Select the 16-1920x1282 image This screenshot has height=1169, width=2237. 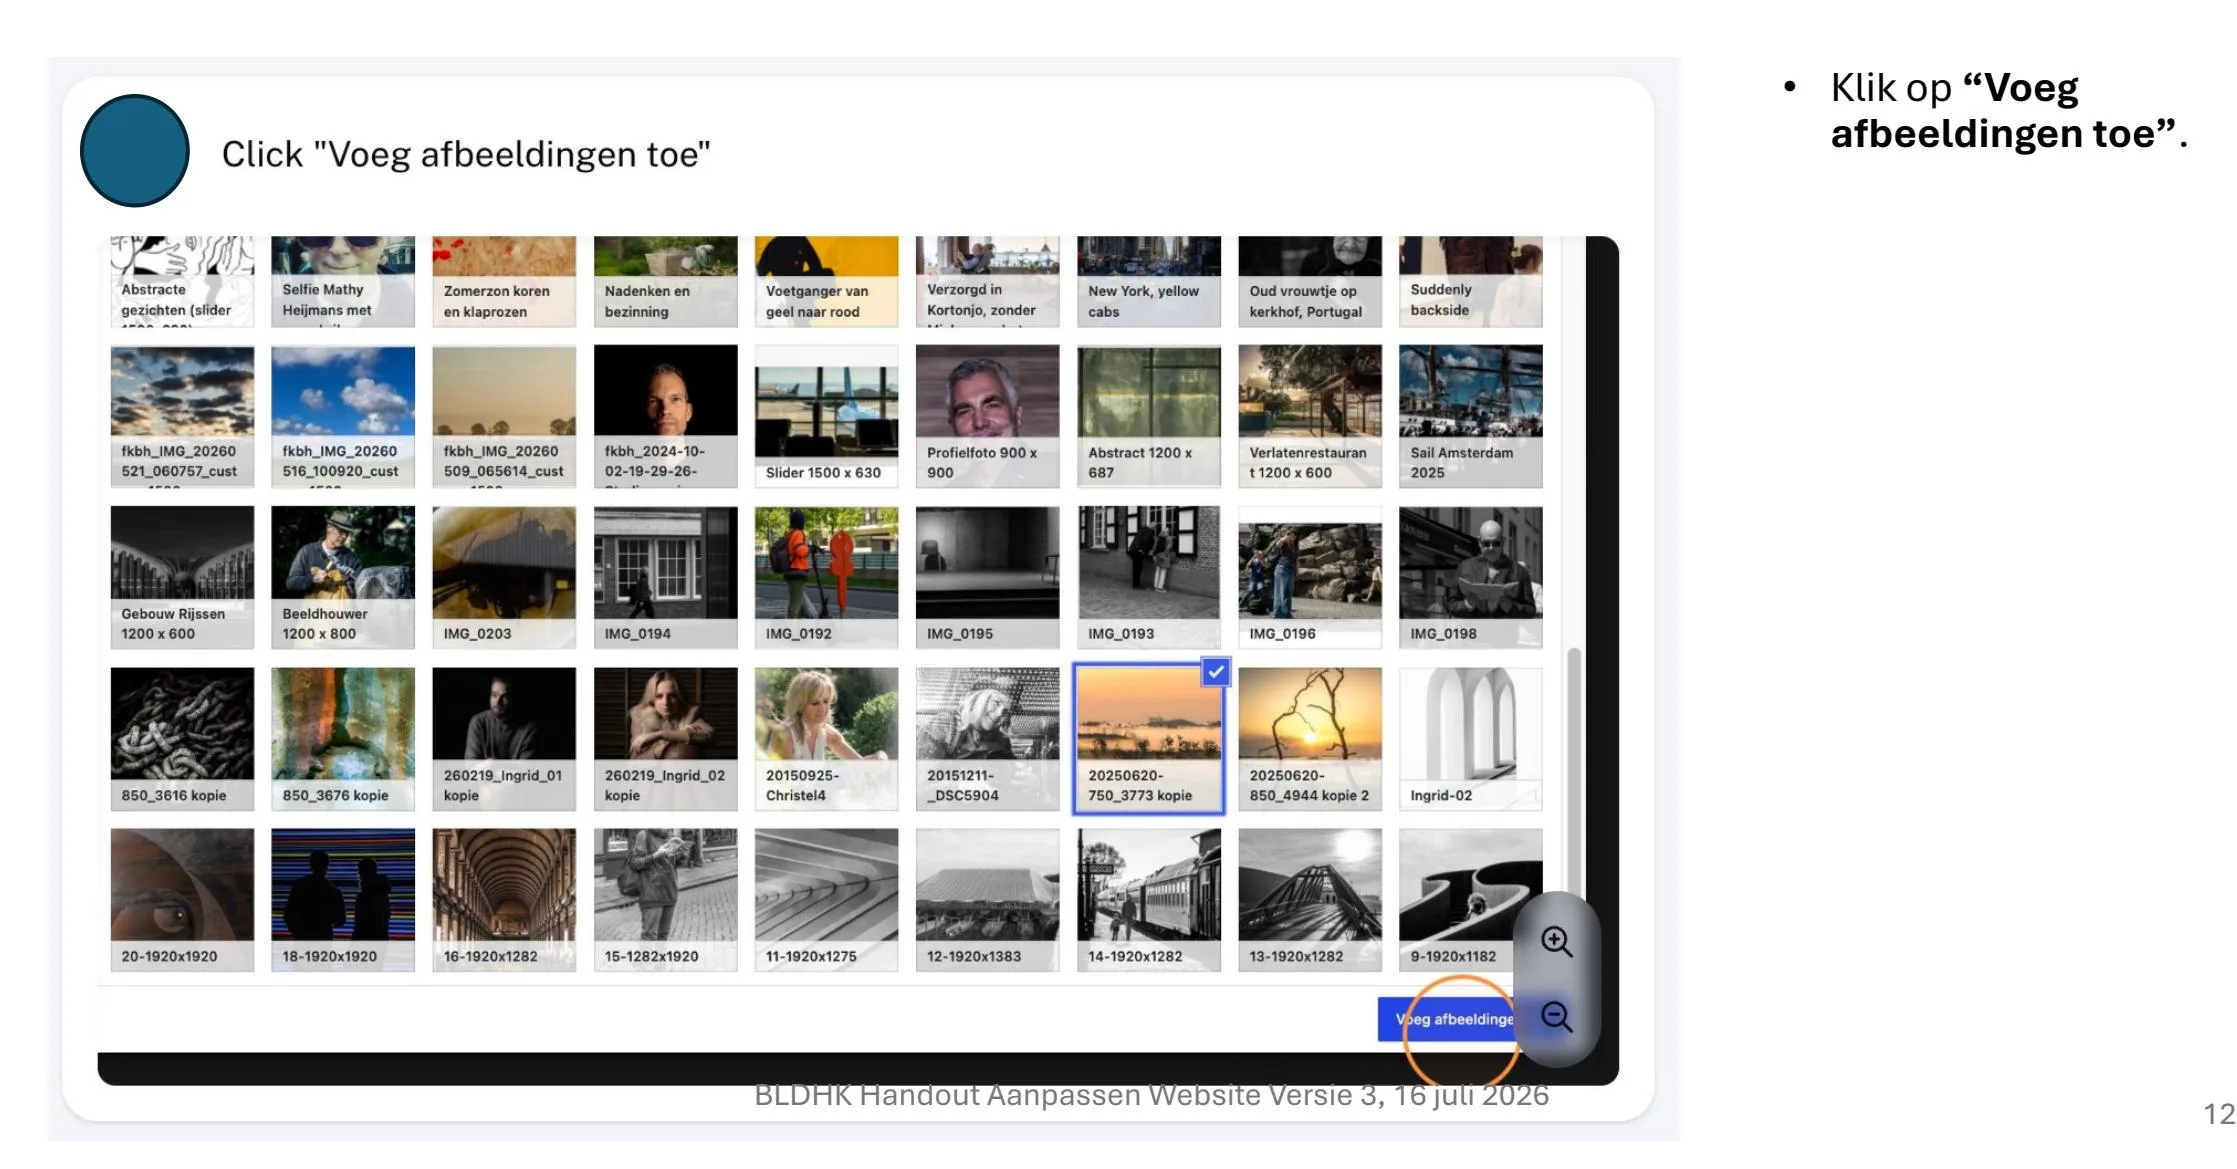click(x=504, y=900)
